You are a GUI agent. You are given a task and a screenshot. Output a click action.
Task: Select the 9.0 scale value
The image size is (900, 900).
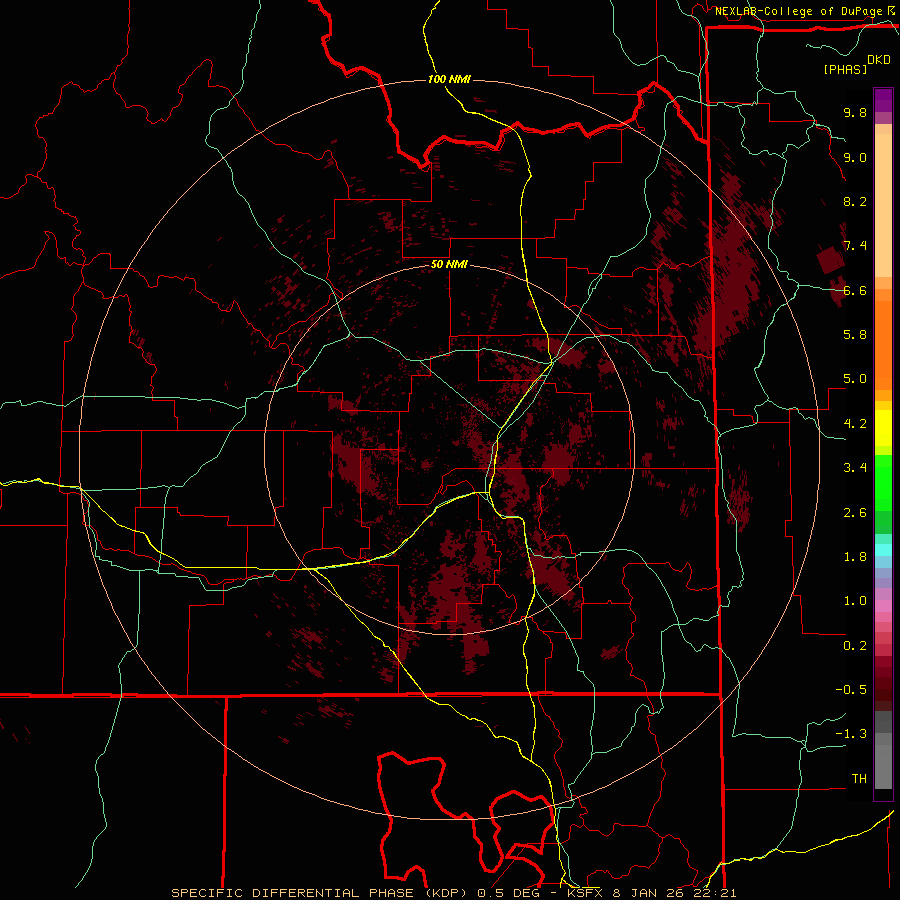[x=855, y=157]
